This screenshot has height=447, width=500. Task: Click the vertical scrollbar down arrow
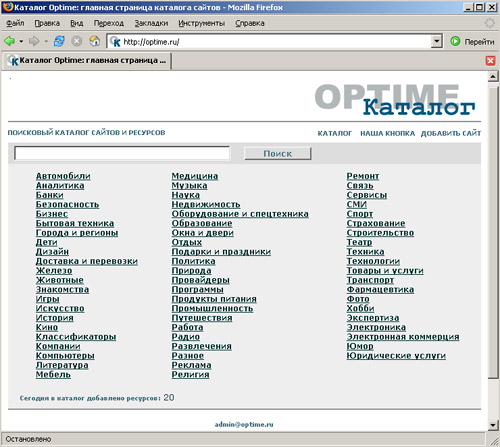pos(493,425)
